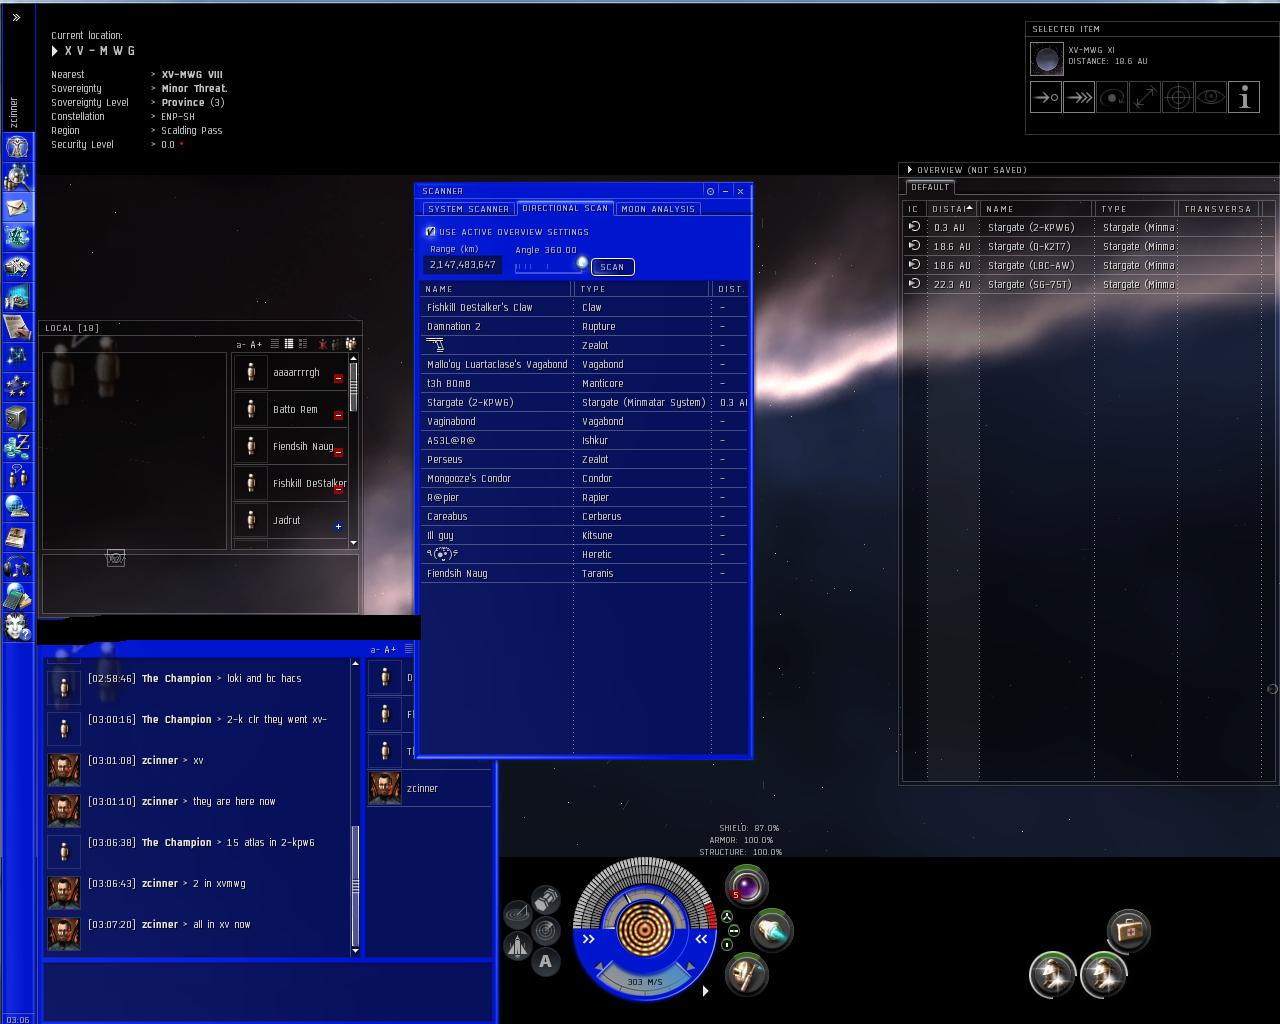Screen dimensions: 1280x1024
Task: Open the in-game browser globe icon
Action: point(17,507)
